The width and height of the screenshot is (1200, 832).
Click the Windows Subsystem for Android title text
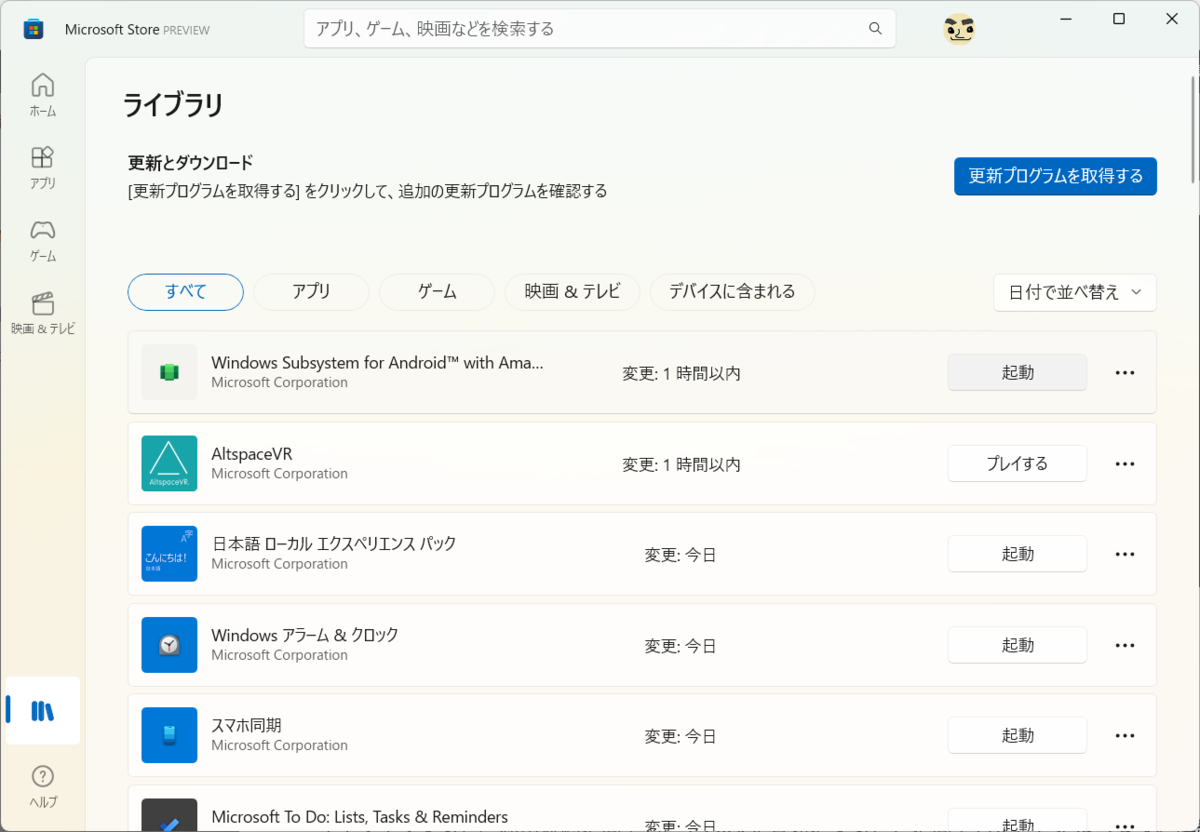[x=377, y=363]
